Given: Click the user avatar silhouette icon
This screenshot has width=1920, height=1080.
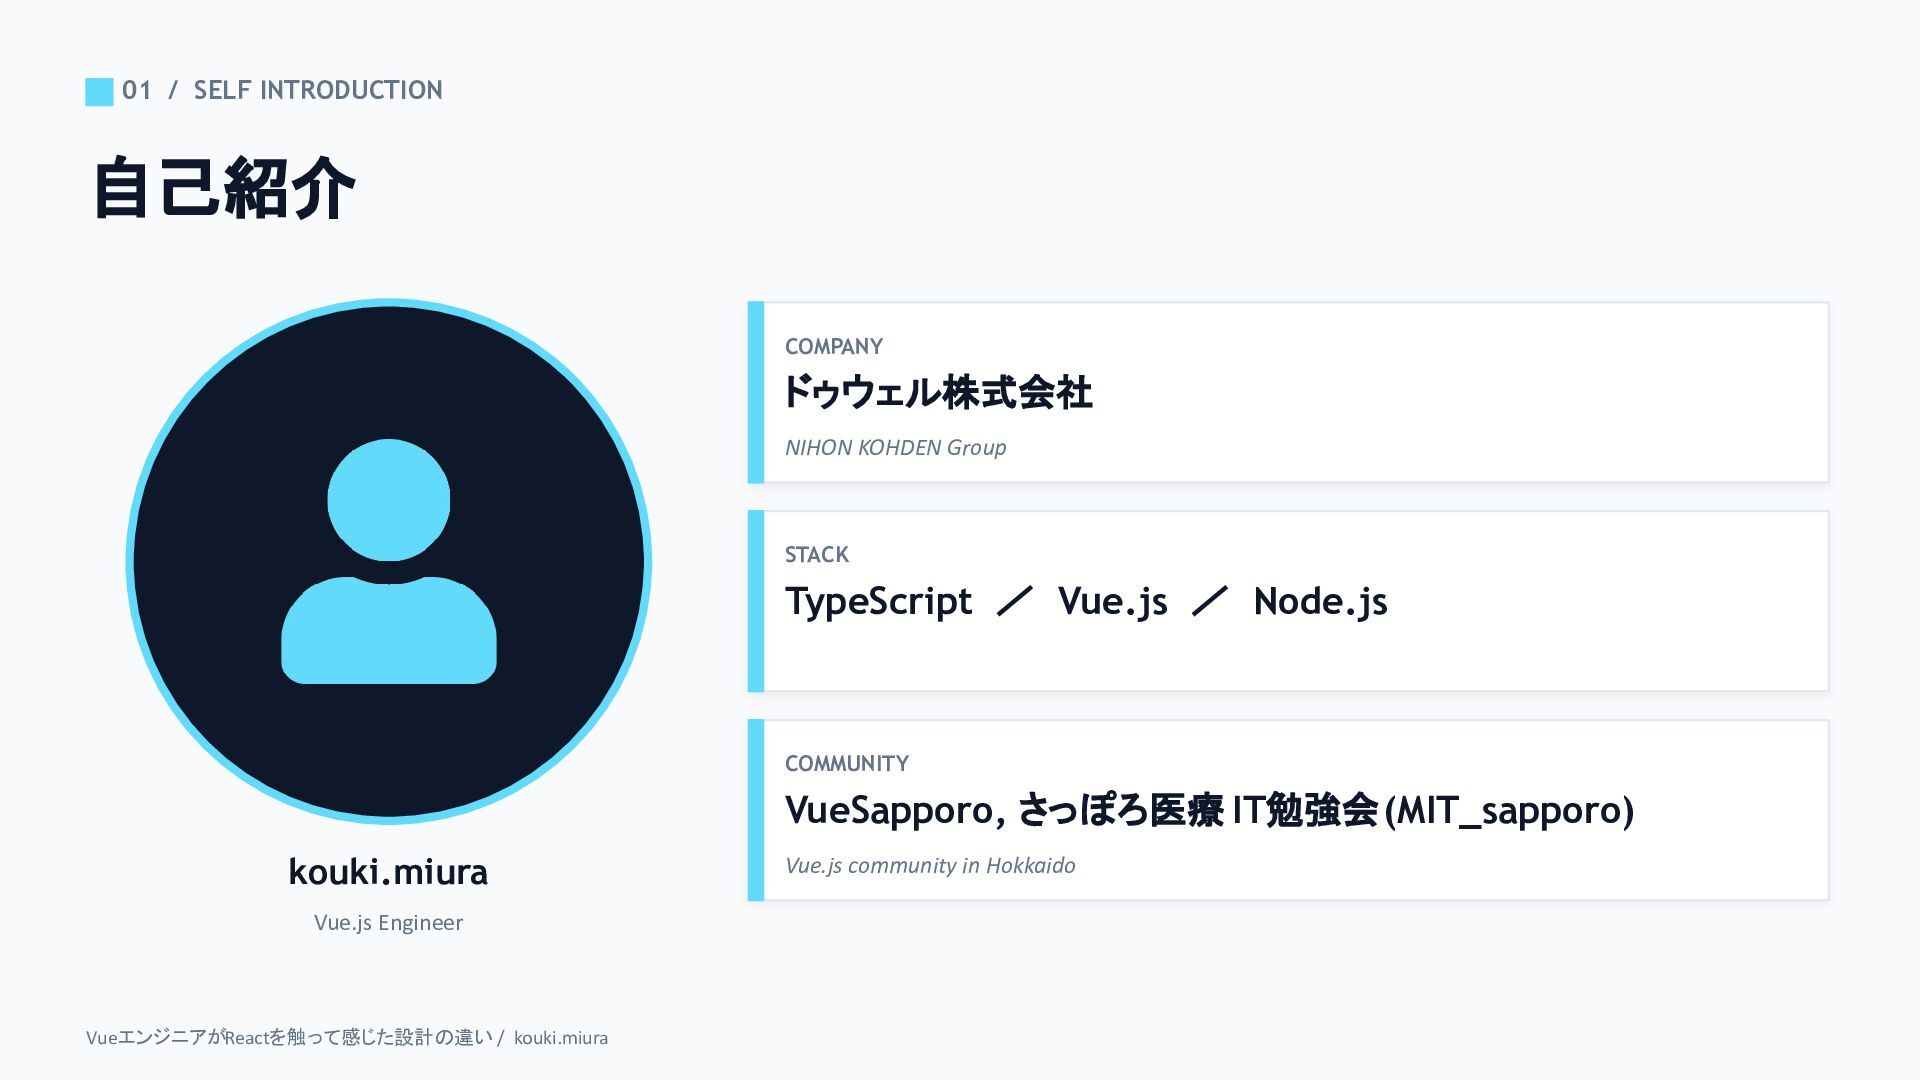Looking at the screenshot, I should pos(388,561).
